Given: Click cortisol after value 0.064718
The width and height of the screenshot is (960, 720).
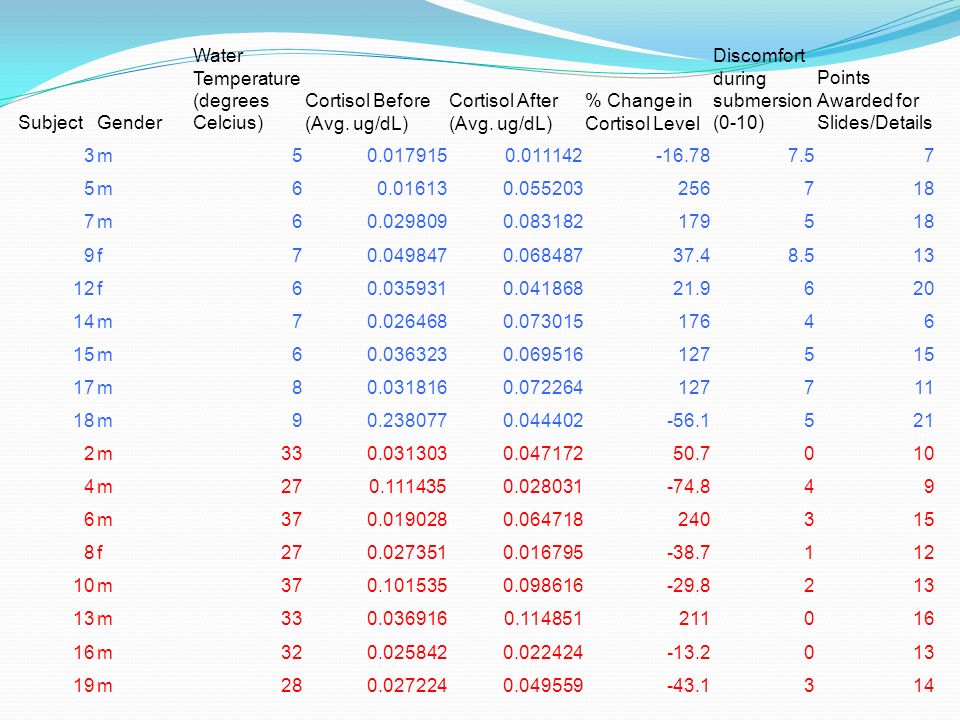Looking at the screenshot, I should [543, 520].
